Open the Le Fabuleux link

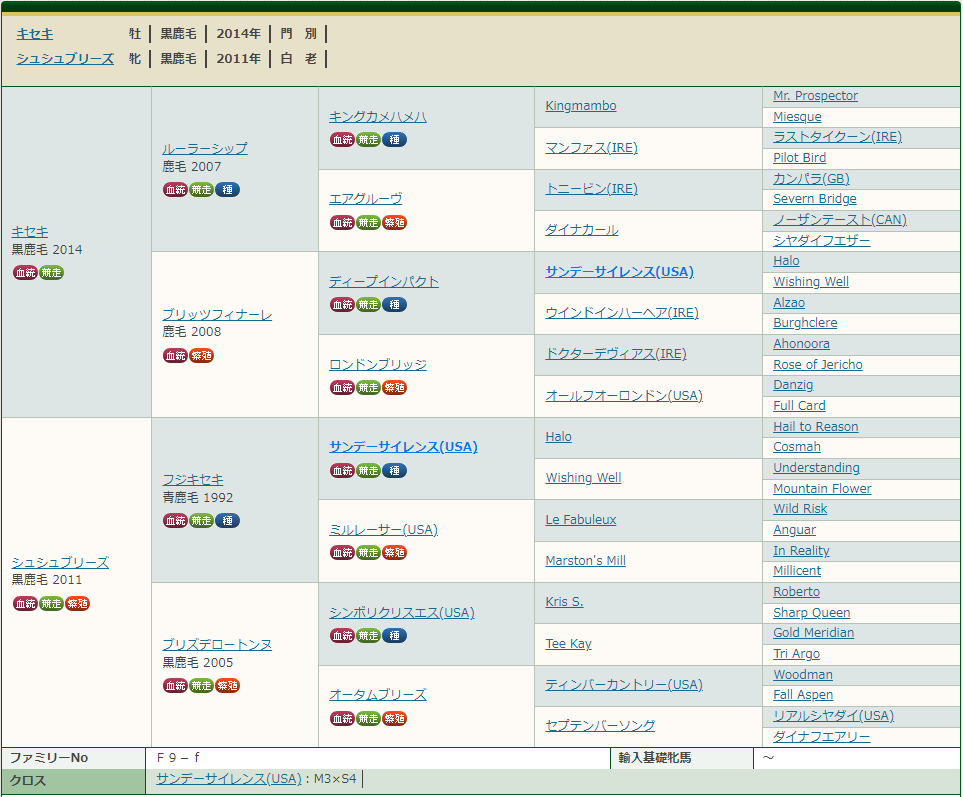(x=581, y=519)
